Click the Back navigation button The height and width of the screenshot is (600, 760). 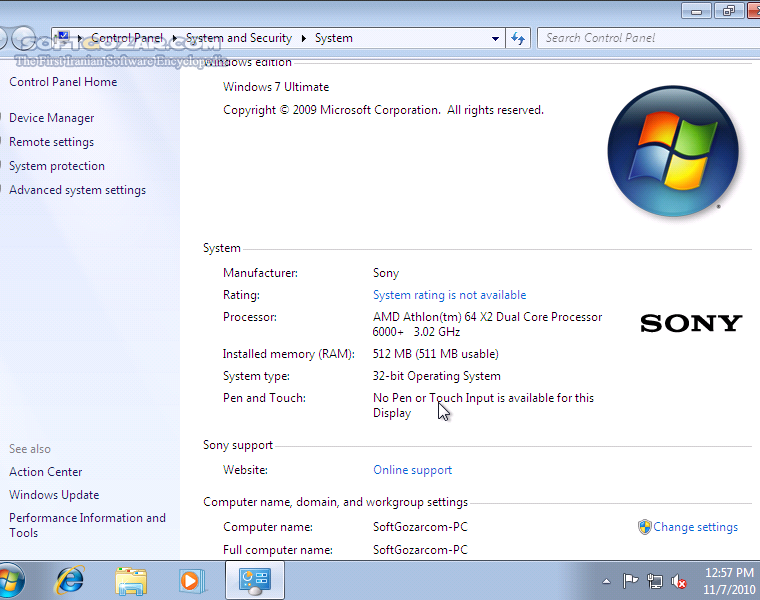pyautogui.click(x=4, y=38)
